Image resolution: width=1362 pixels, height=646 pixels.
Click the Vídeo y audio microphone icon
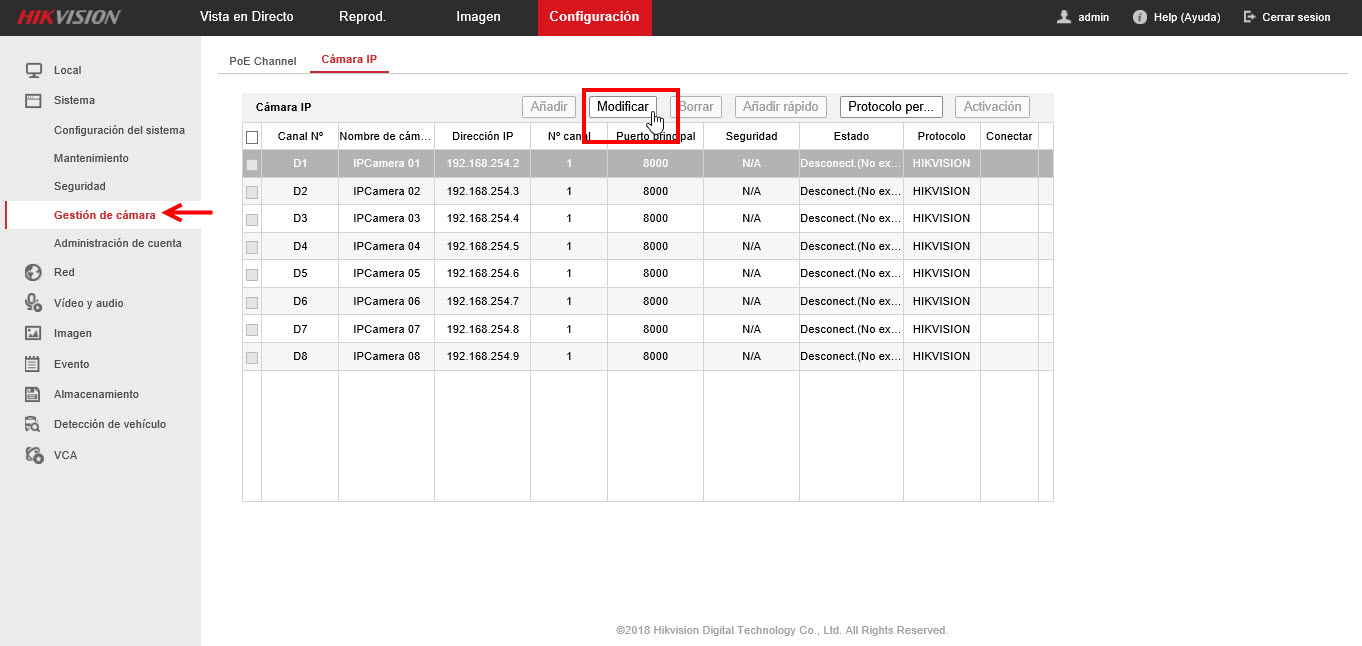(x=33, y=303)
